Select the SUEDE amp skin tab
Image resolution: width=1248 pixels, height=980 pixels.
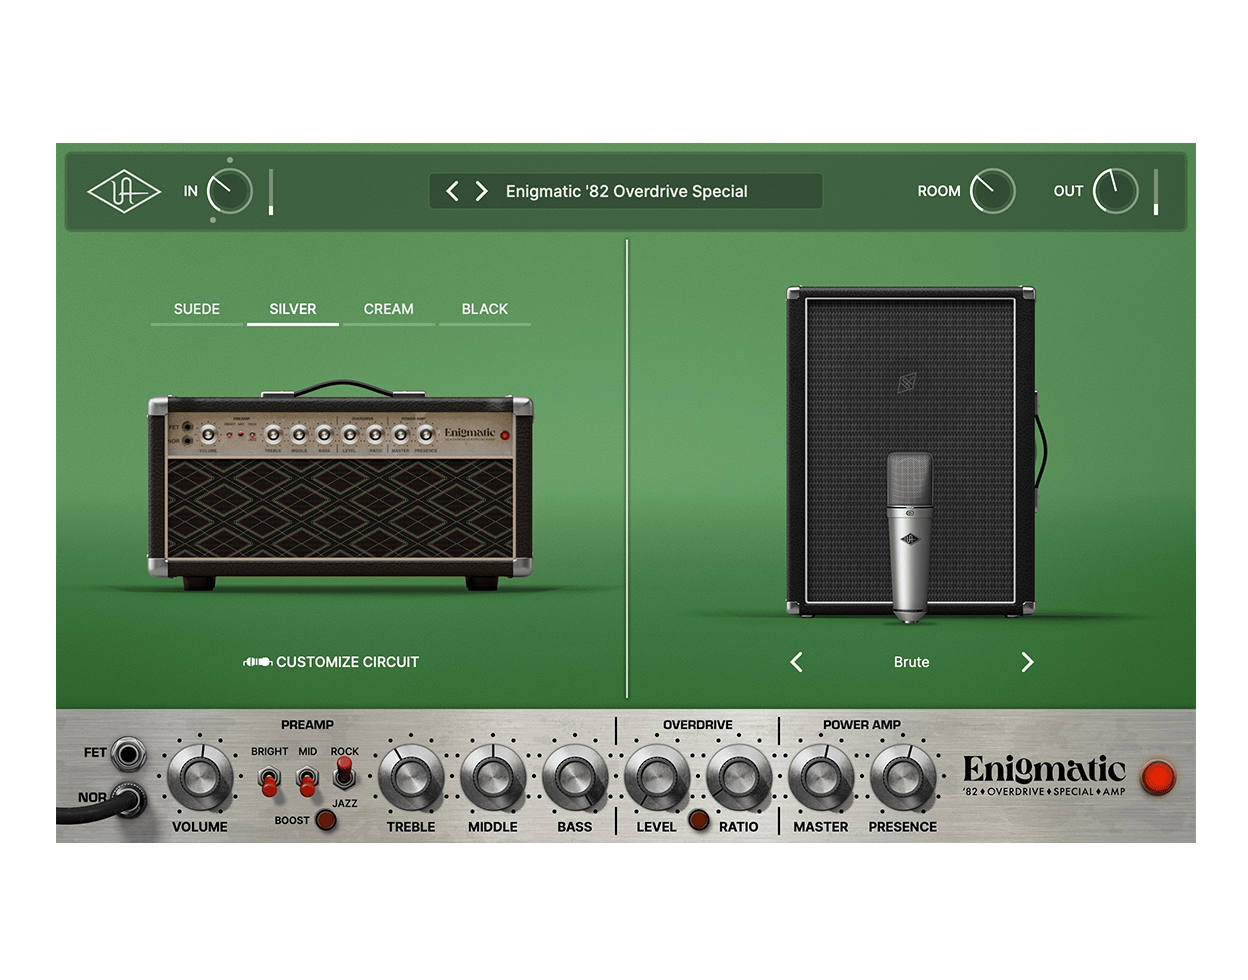(197, 310)
